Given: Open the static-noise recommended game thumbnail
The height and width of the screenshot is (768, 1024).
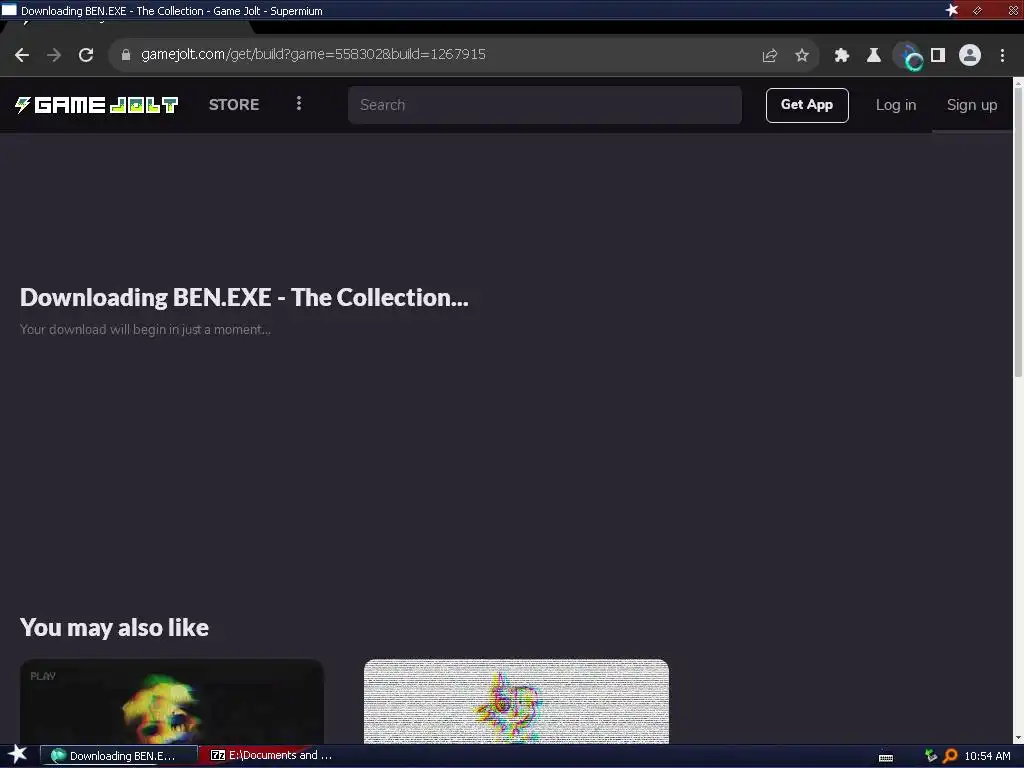Looking at the screenshot, I should (516, 701).
